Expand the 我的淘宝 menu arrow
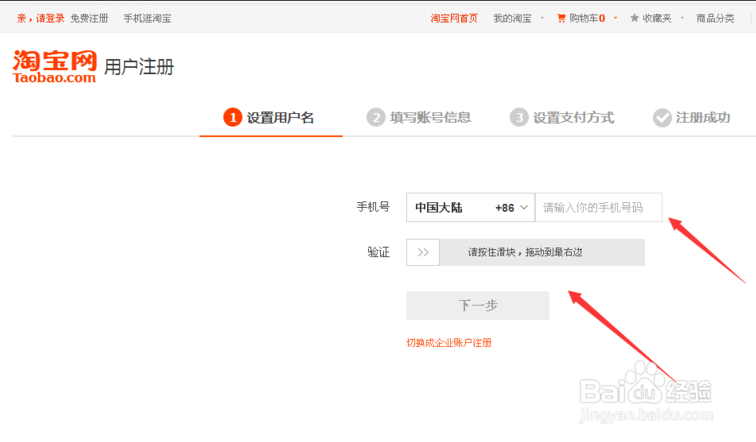The height and width of the screenshot is (442, 756). (x=542, y=18)
